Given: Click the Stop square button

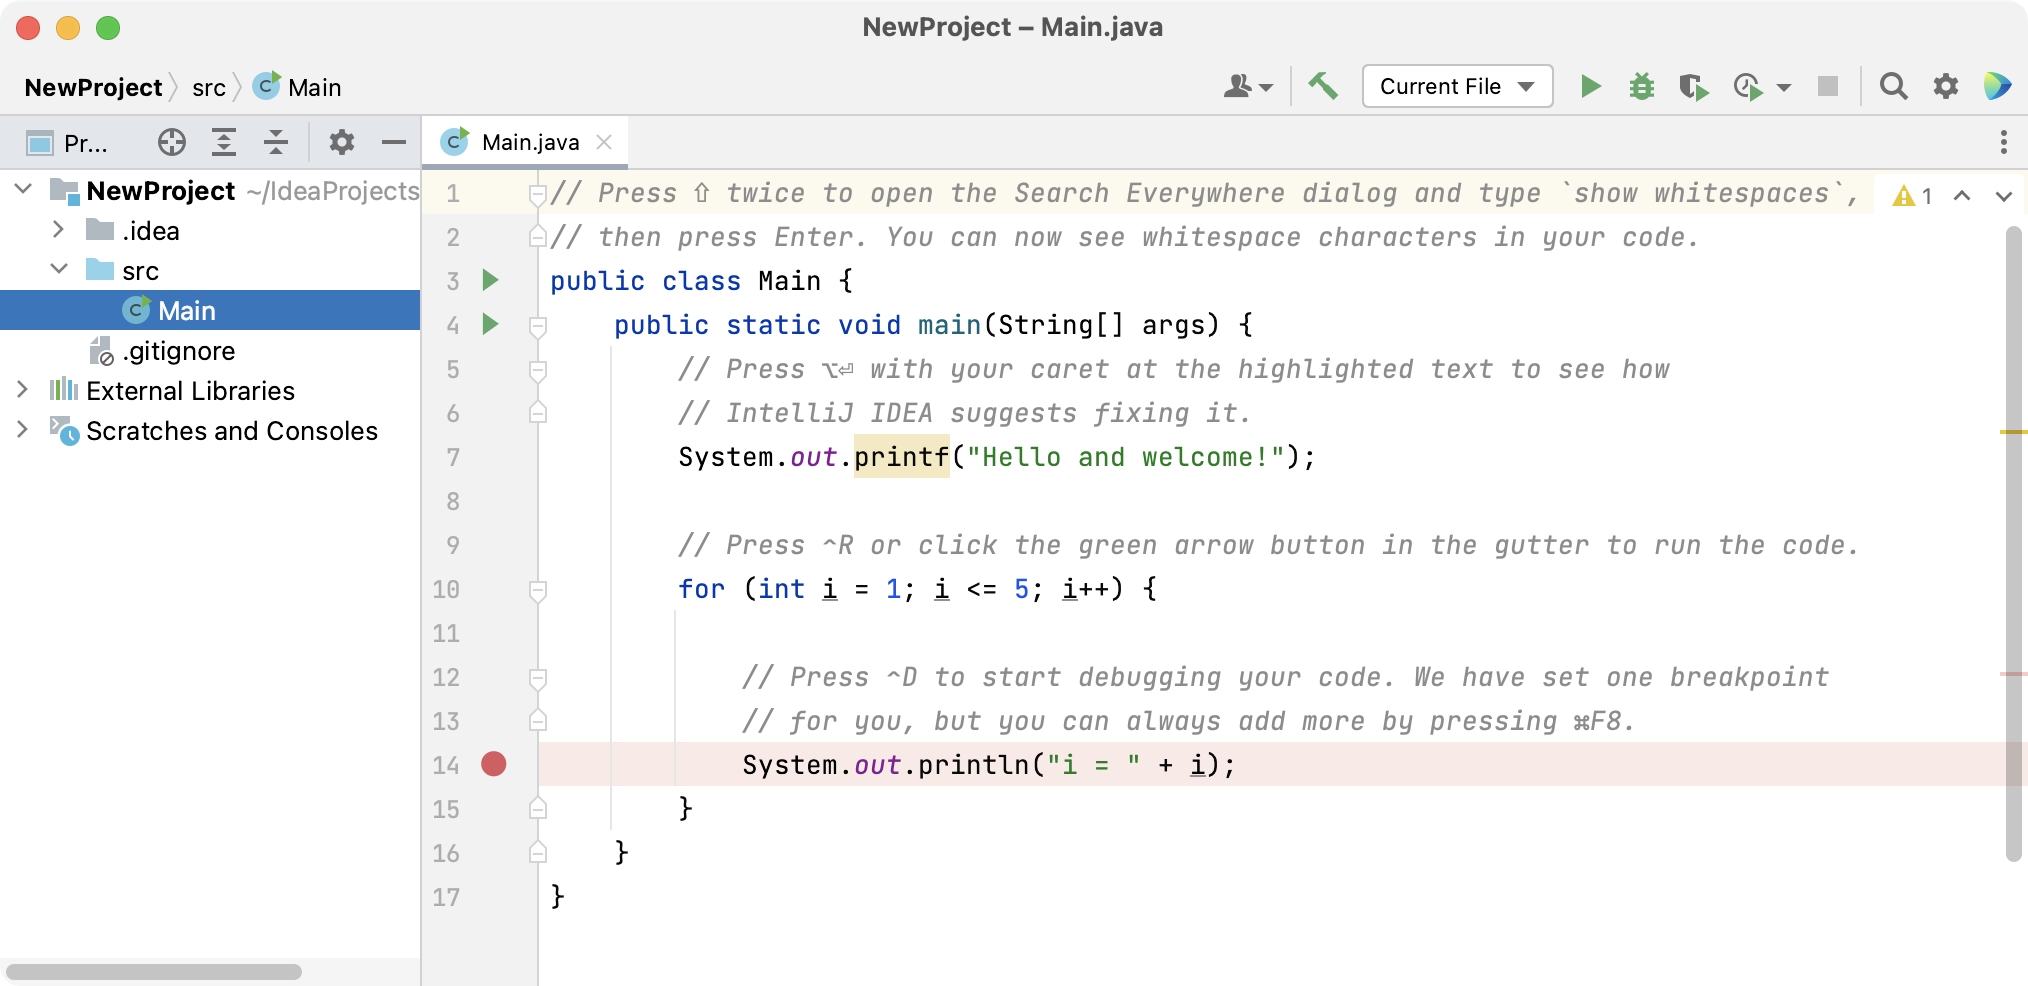Looking at the screenshot, I should pos(1828,87).
